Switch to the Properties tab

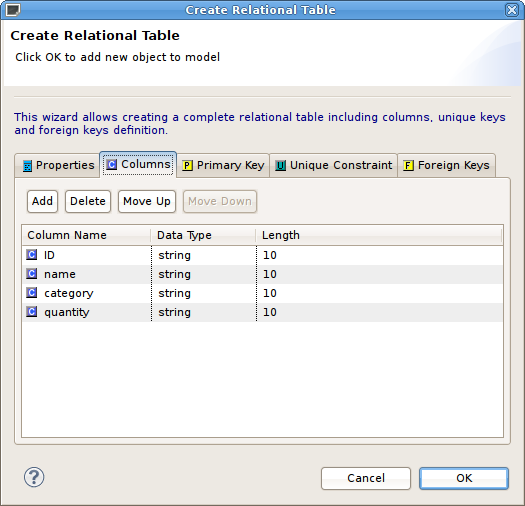[58, 165]
